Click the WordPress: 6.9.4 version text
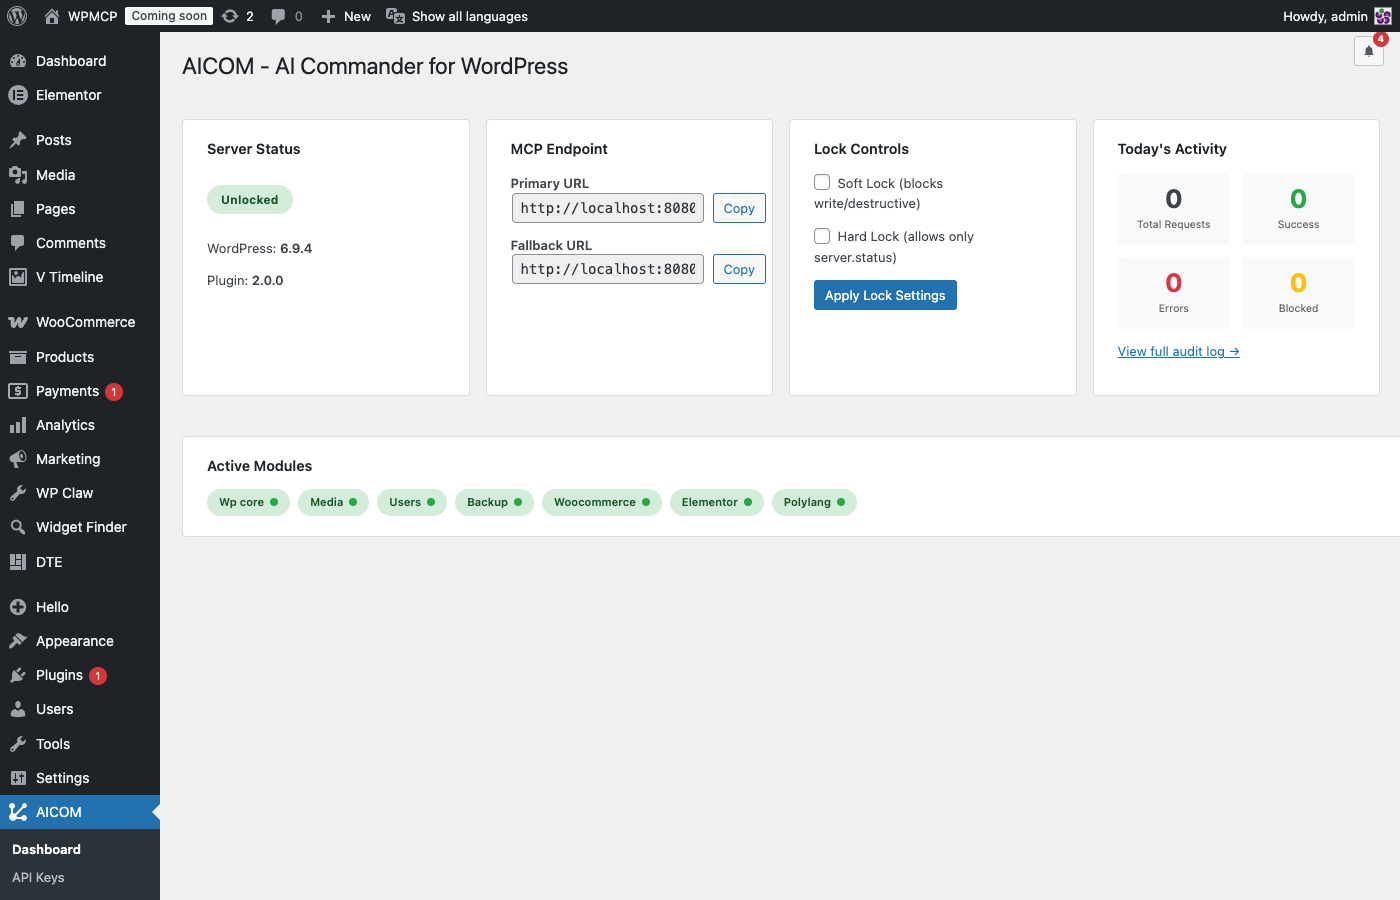This screenshot has width=1400, height=900. click(260, 248)
